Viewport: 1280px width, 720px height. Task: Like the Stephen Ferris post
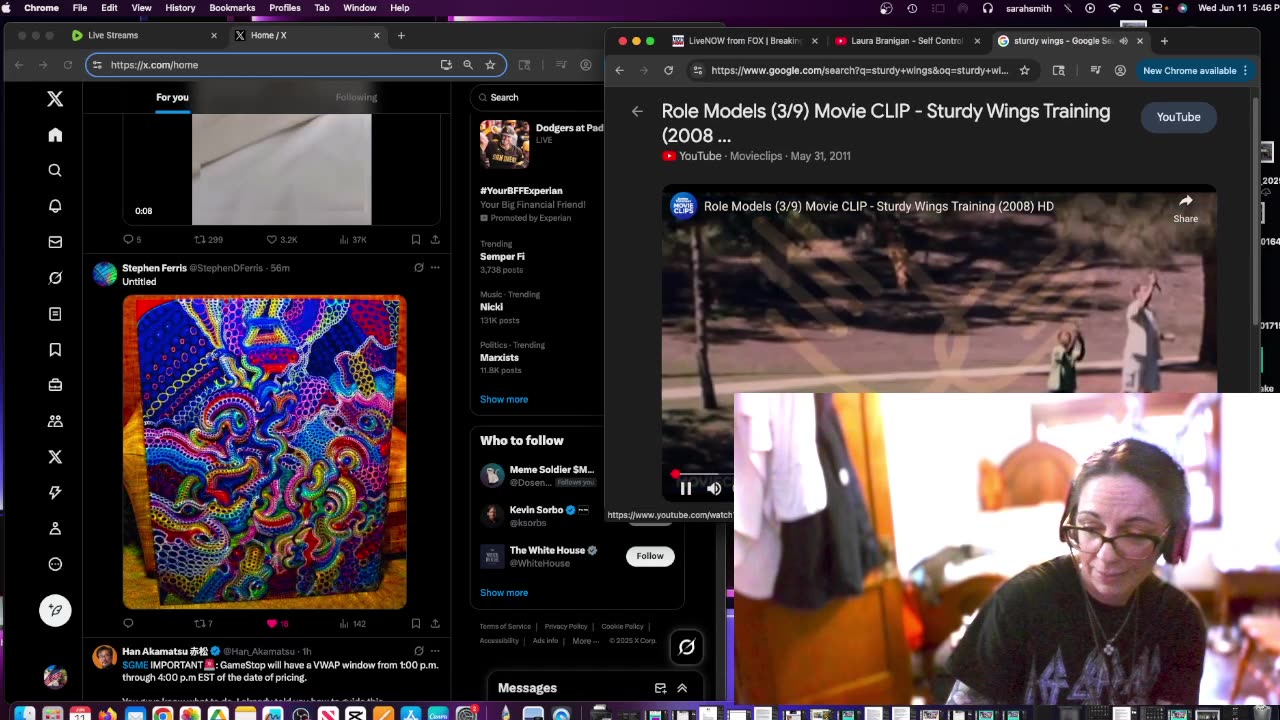[271, 623]
